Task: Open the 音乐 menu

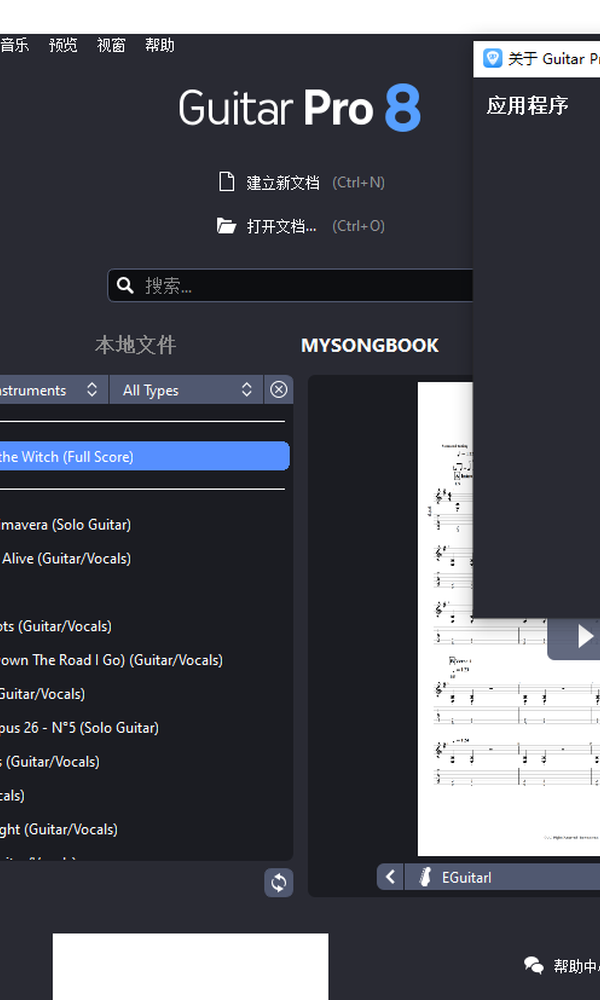Action: pyautogui.click(x=14, y=45)
